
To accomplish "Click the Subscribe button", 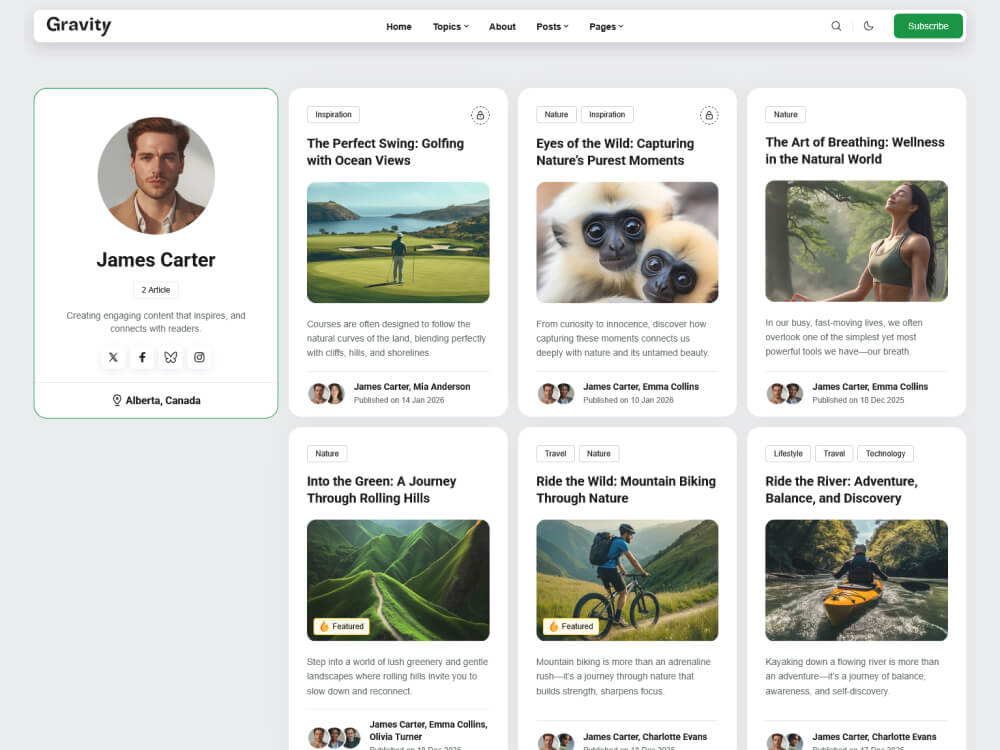I will [928, 26].
